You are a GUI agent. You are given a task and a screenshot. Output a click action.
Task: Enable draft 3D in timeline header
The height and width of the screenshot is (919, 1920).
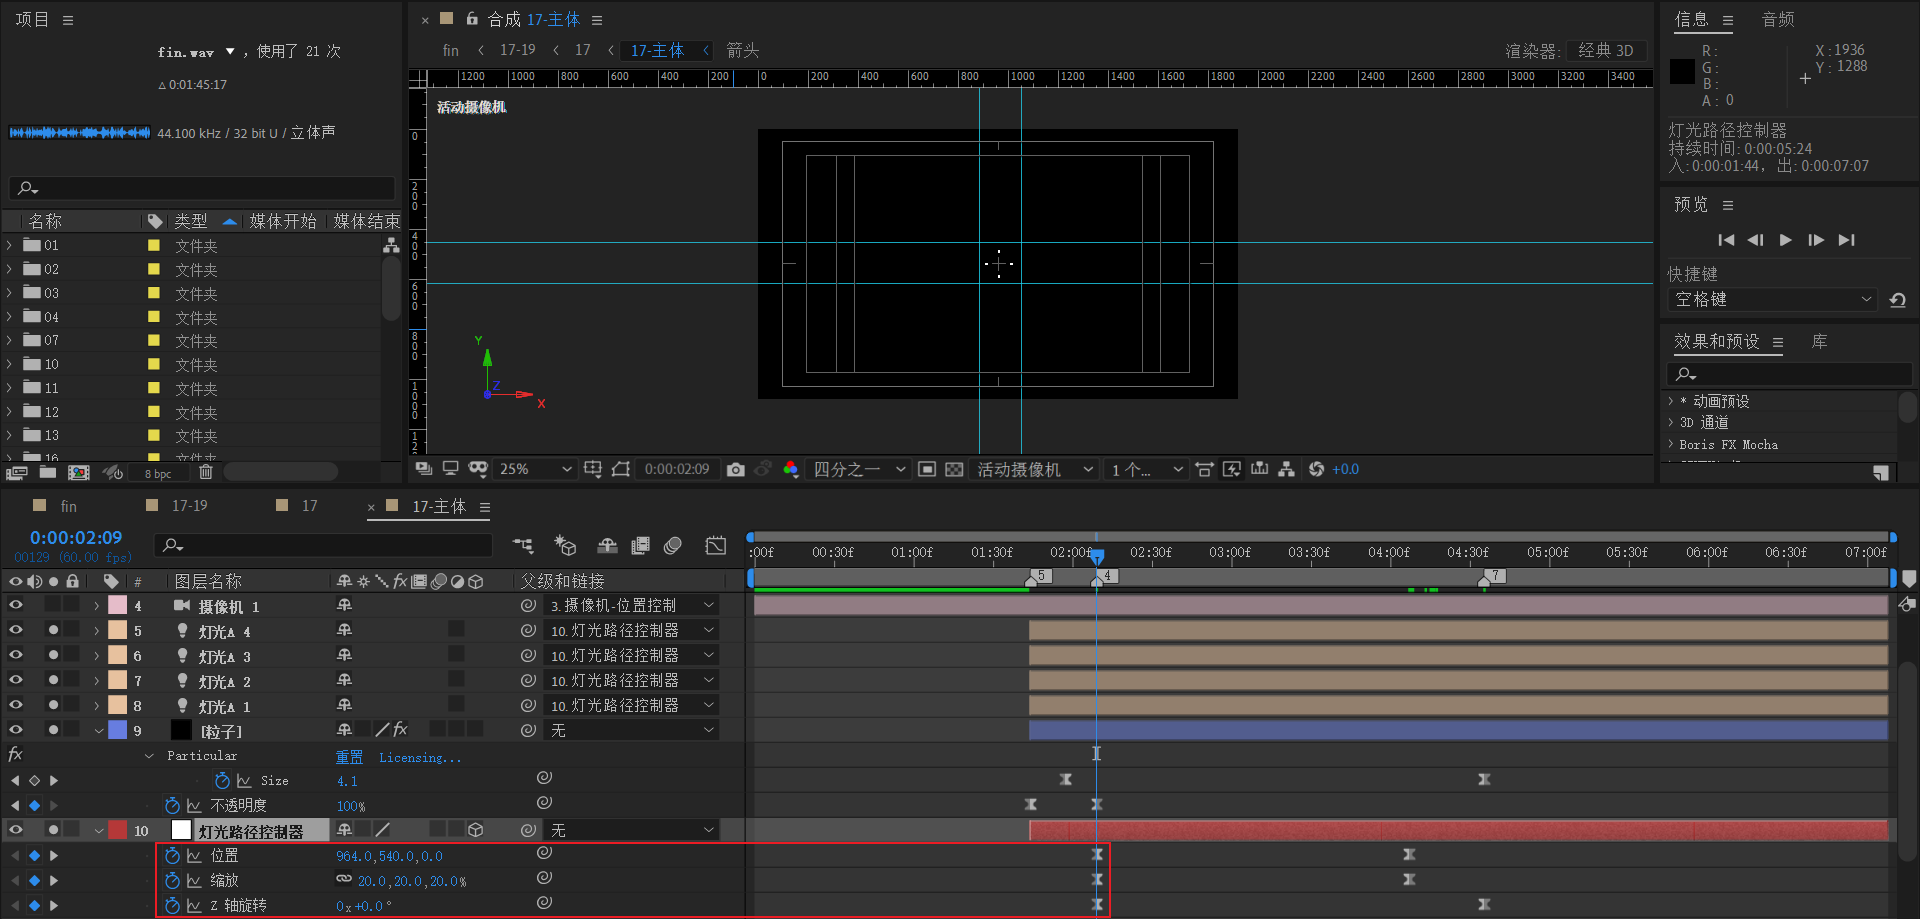(565, 545)
